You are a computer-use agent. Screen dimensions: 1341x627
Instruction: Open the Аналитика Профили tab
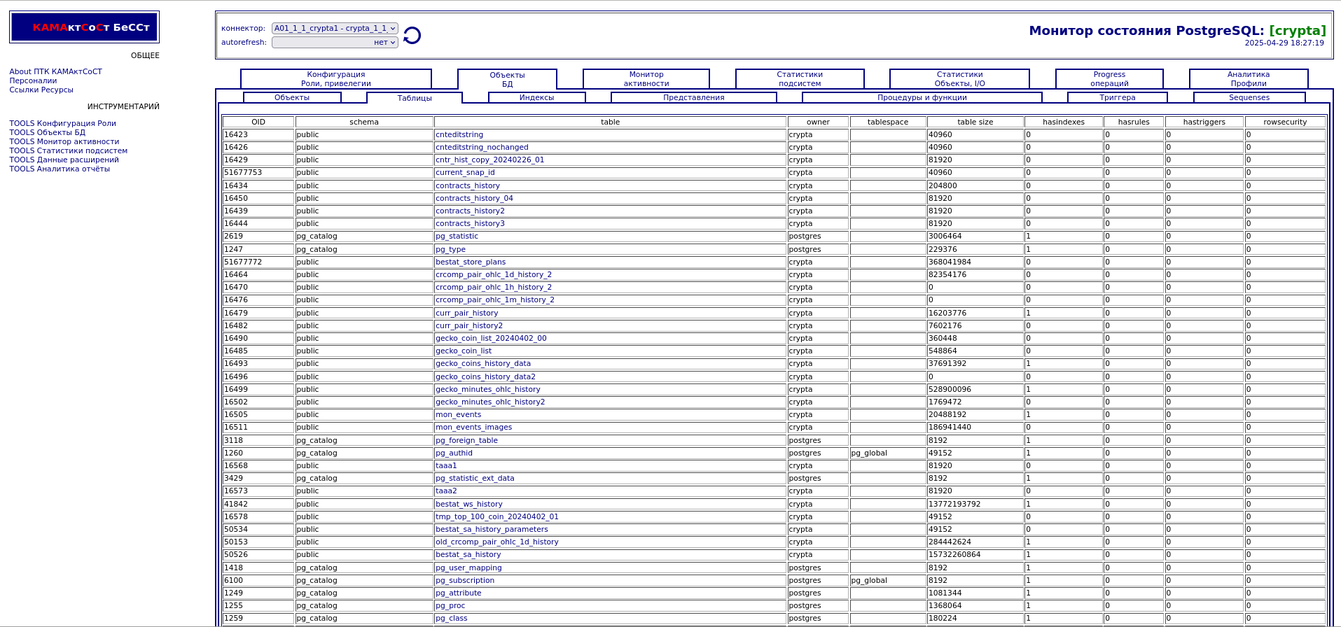(1248, 79)
